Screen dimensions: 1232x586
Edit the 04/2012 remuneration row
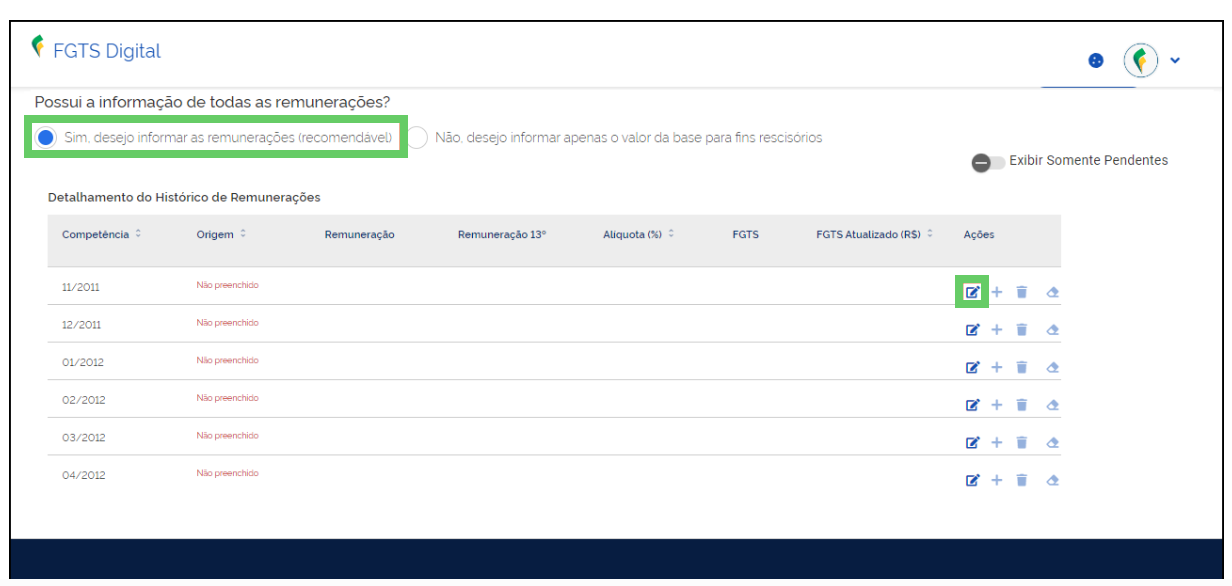click(972, 480)
